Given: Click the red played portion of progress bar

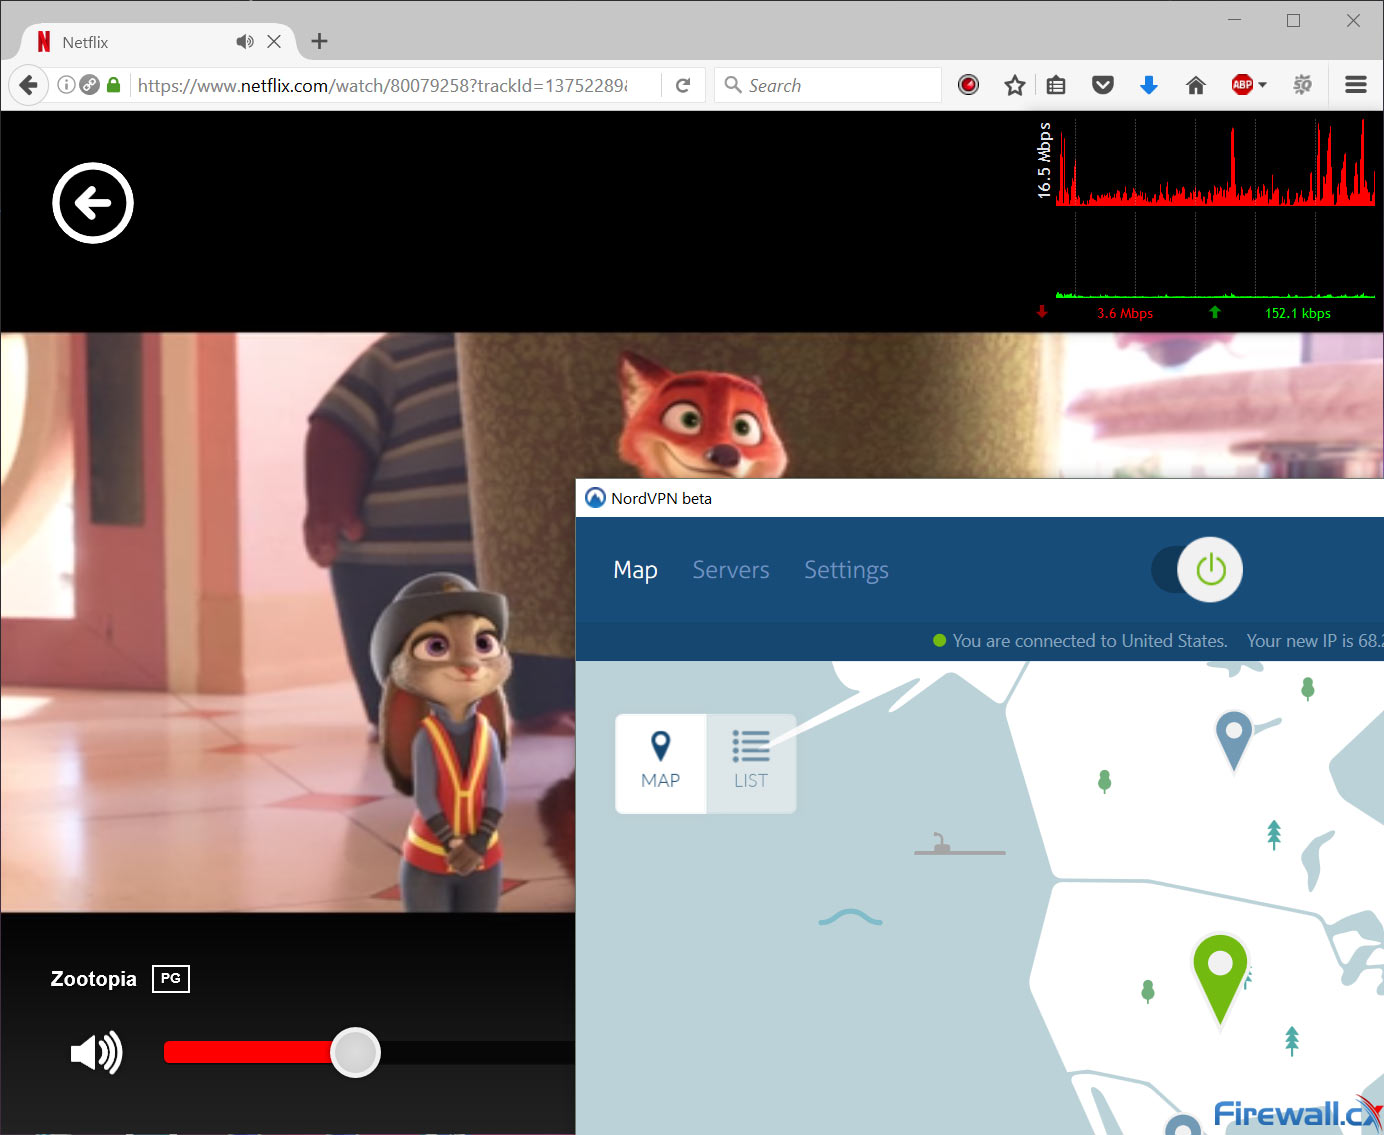Looking at the screenshot, I should point(248,1052).
